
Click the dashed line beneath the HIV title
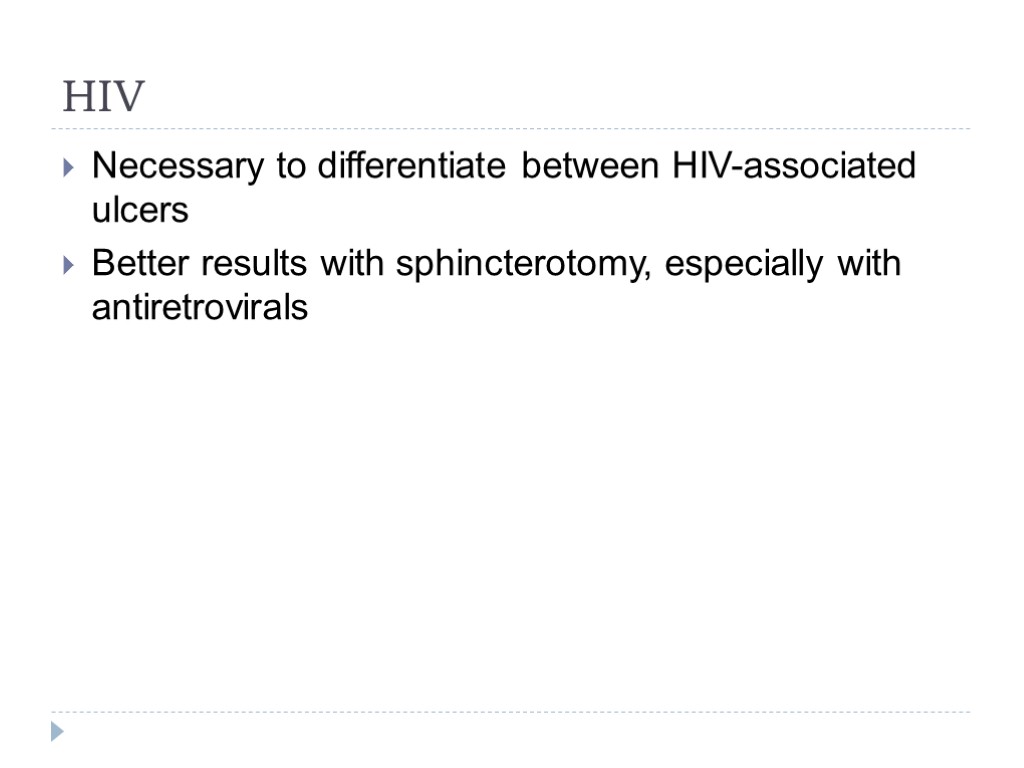(x=510, y=129)
